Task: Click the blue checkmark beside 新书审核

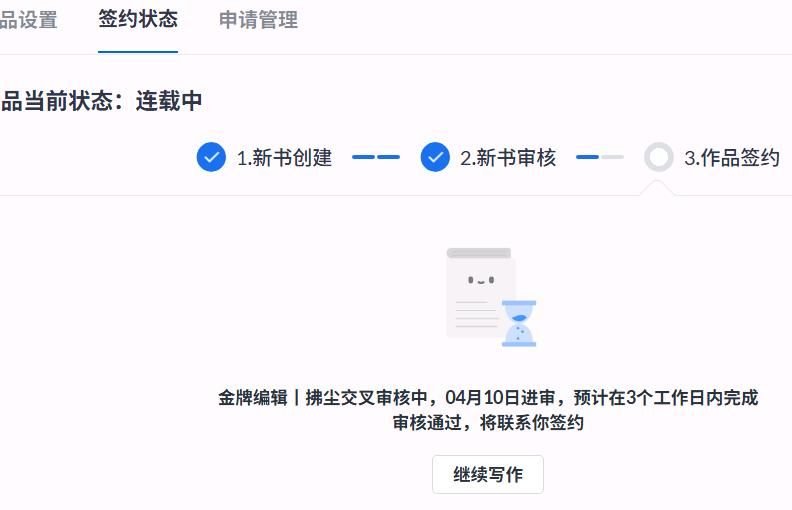Action: coord(435,157)
